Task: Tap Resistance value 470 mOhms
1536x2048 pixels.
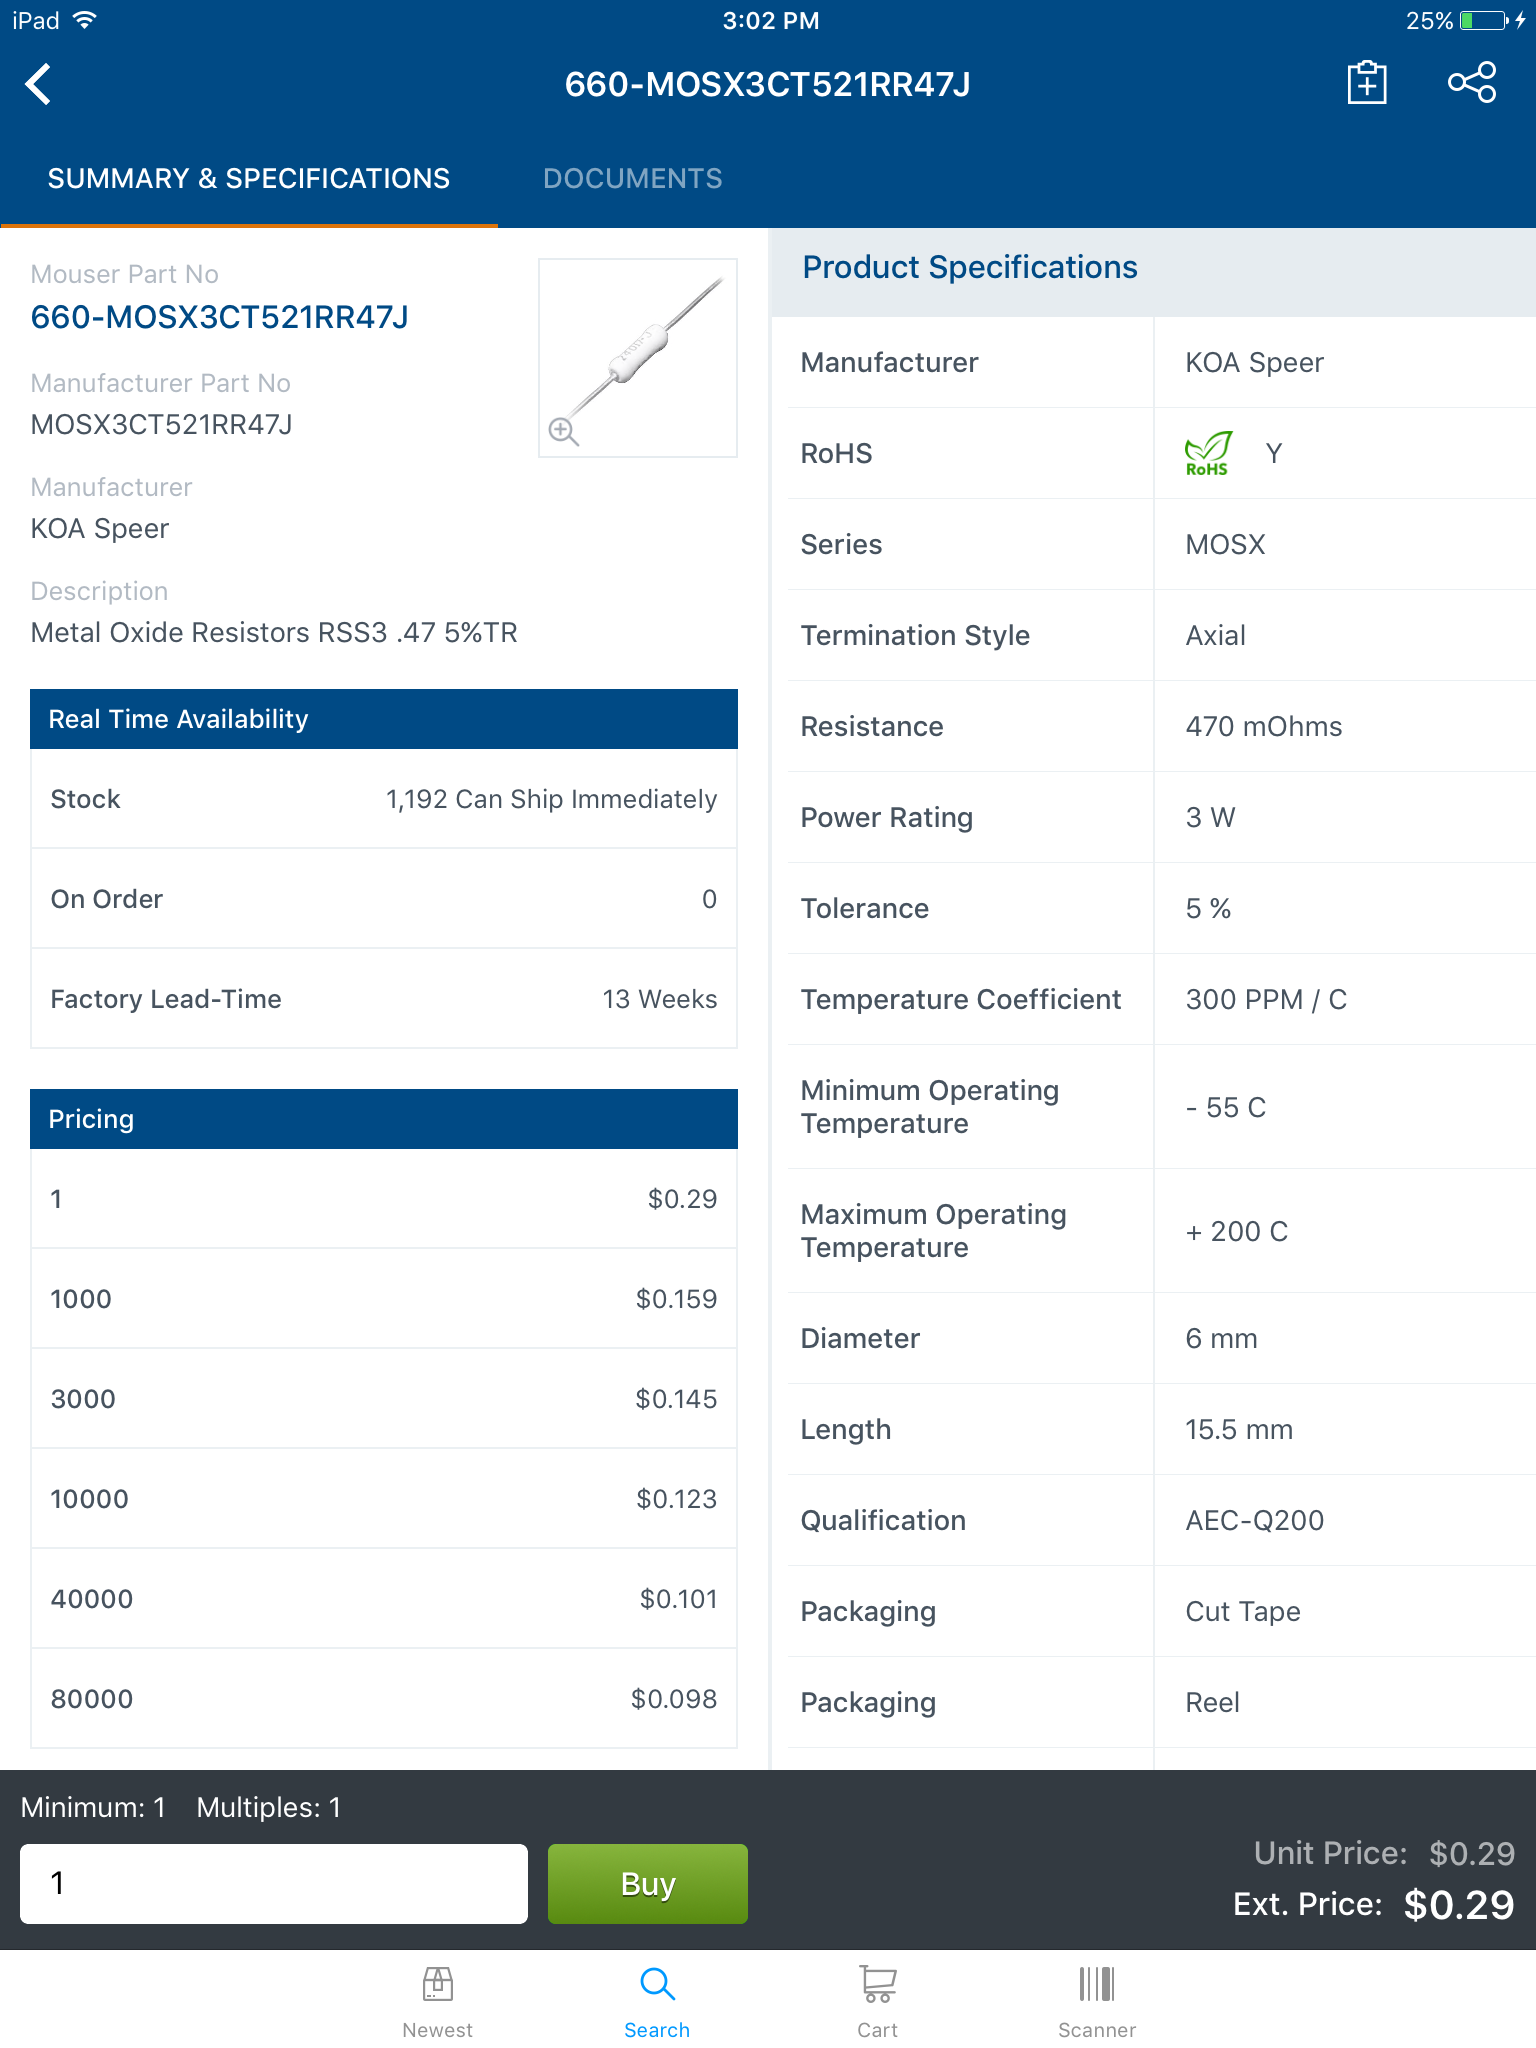Action: pos(1263,726)
